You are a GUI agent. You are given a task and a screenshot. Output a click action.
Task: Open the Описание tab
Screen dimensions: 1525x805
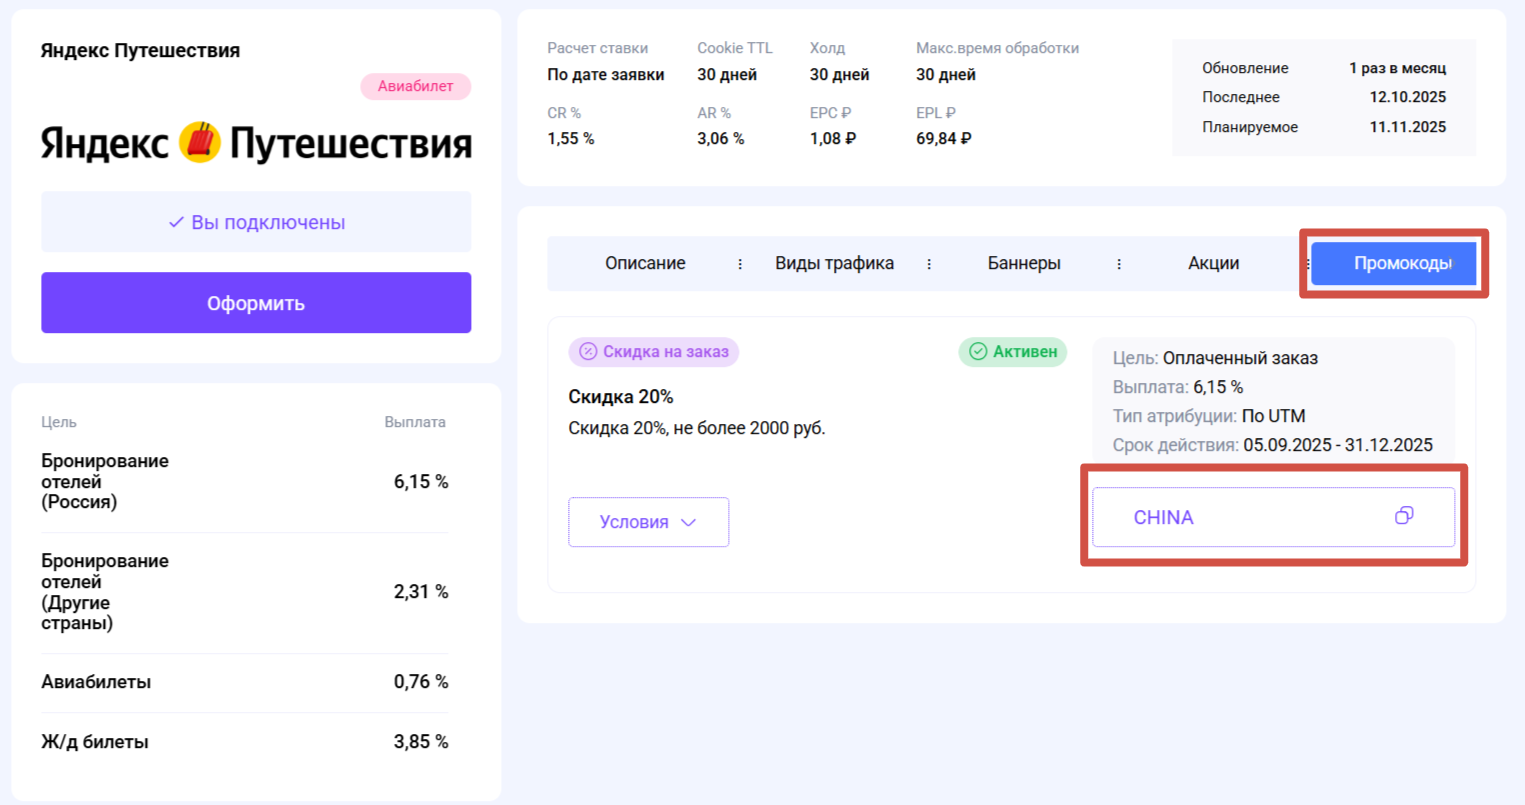[x=645, y=264]
